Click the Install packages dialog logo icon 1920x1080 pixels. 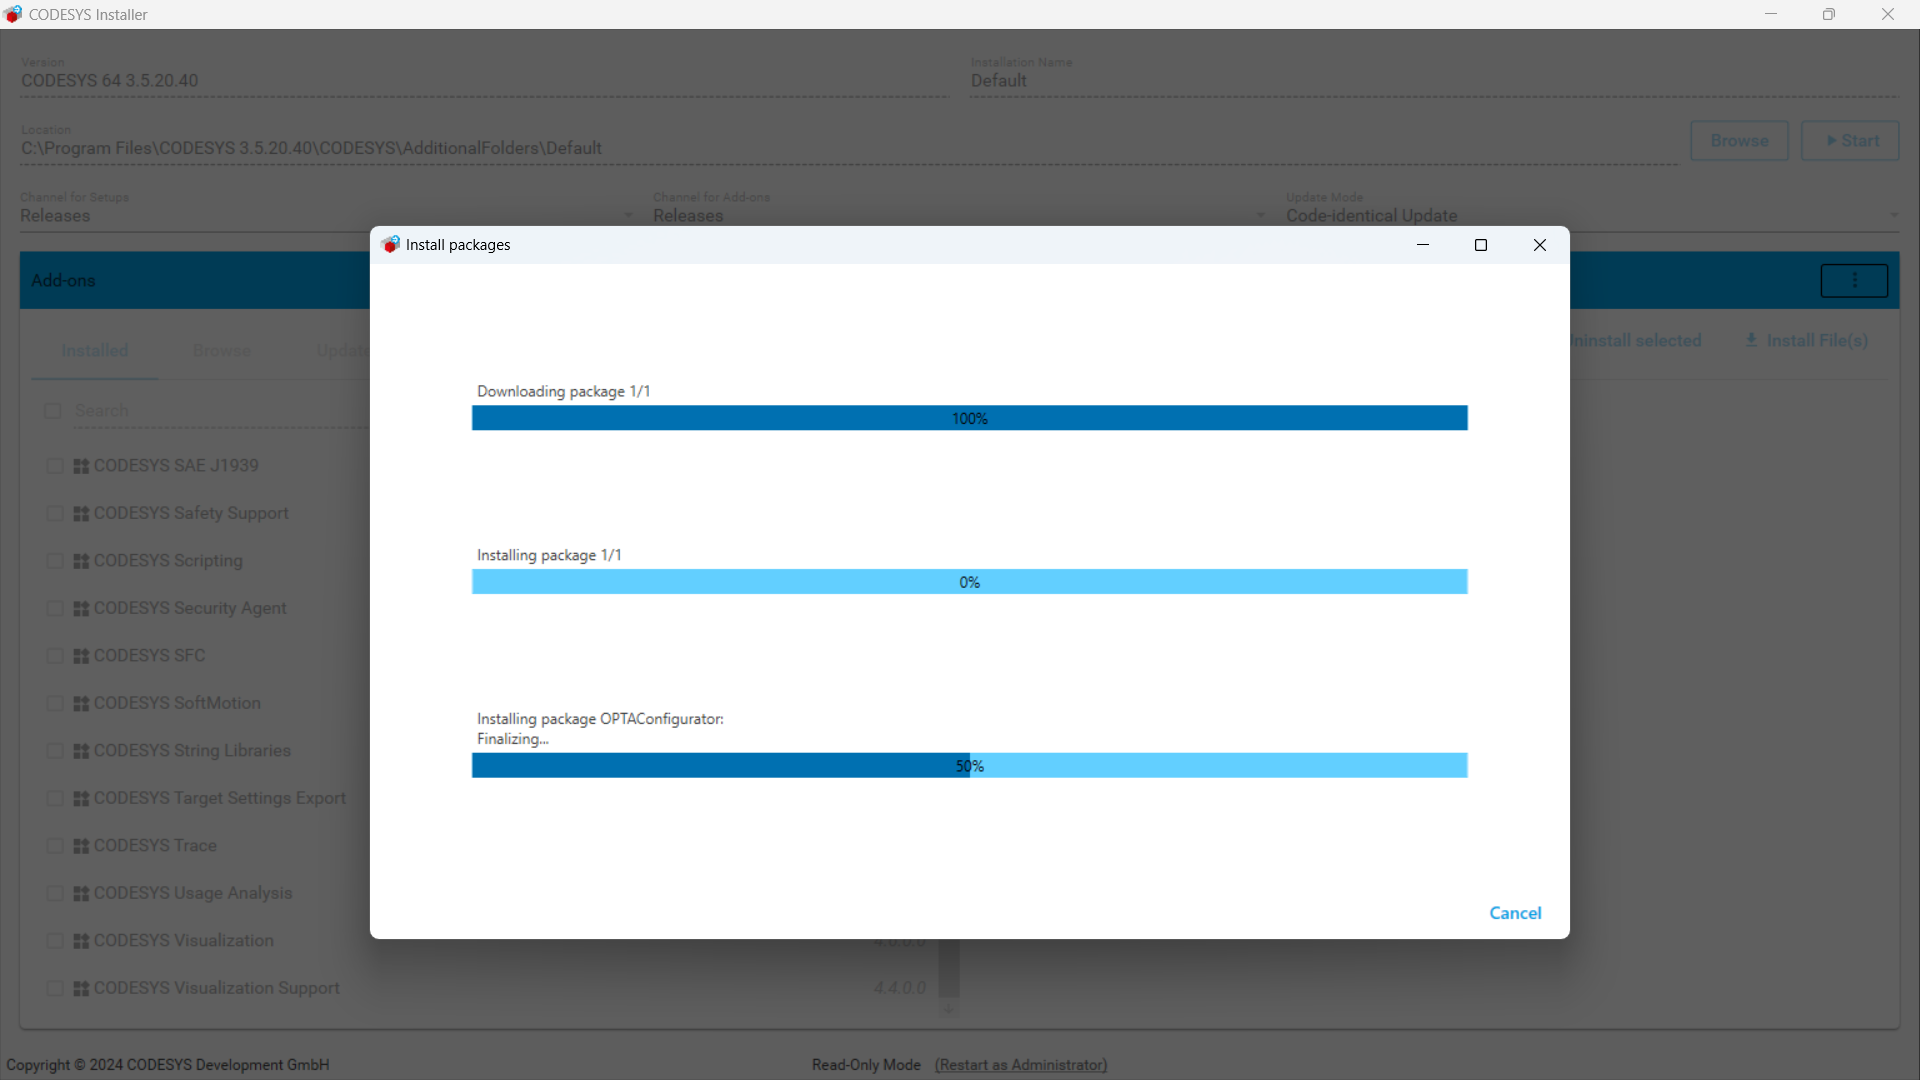click(391, 245)
